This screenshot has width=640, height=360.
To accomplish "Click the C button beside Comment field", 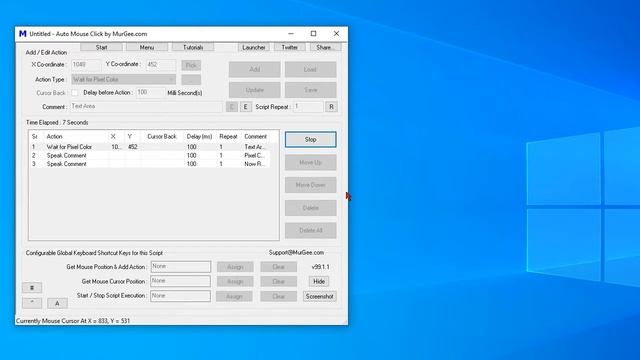I will point(231,107).
